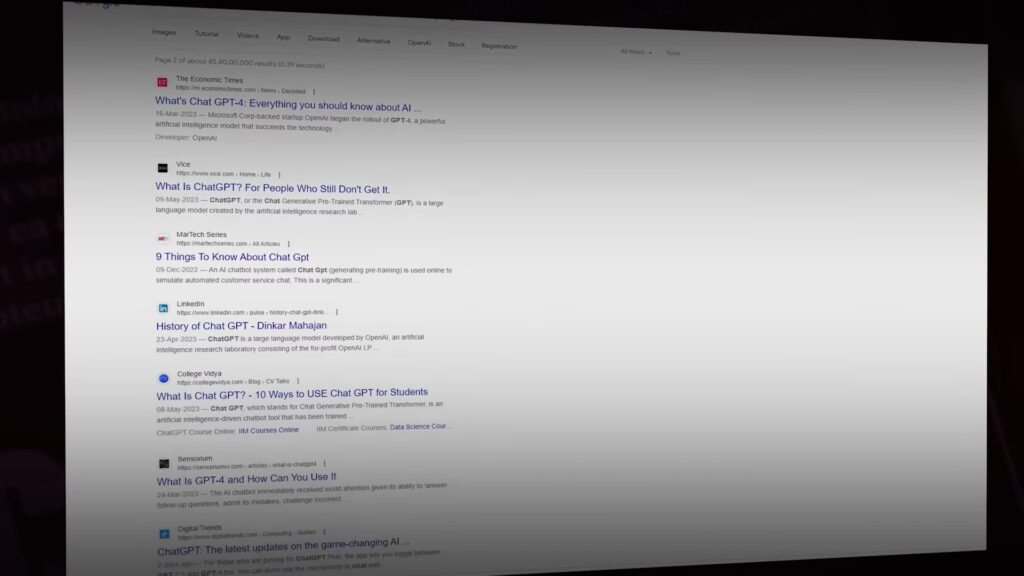Viewport: 1024px width, 576px height.
Task: Select the Tutorial filter chip
Action: pyautogui.click(x=206, y=34)
